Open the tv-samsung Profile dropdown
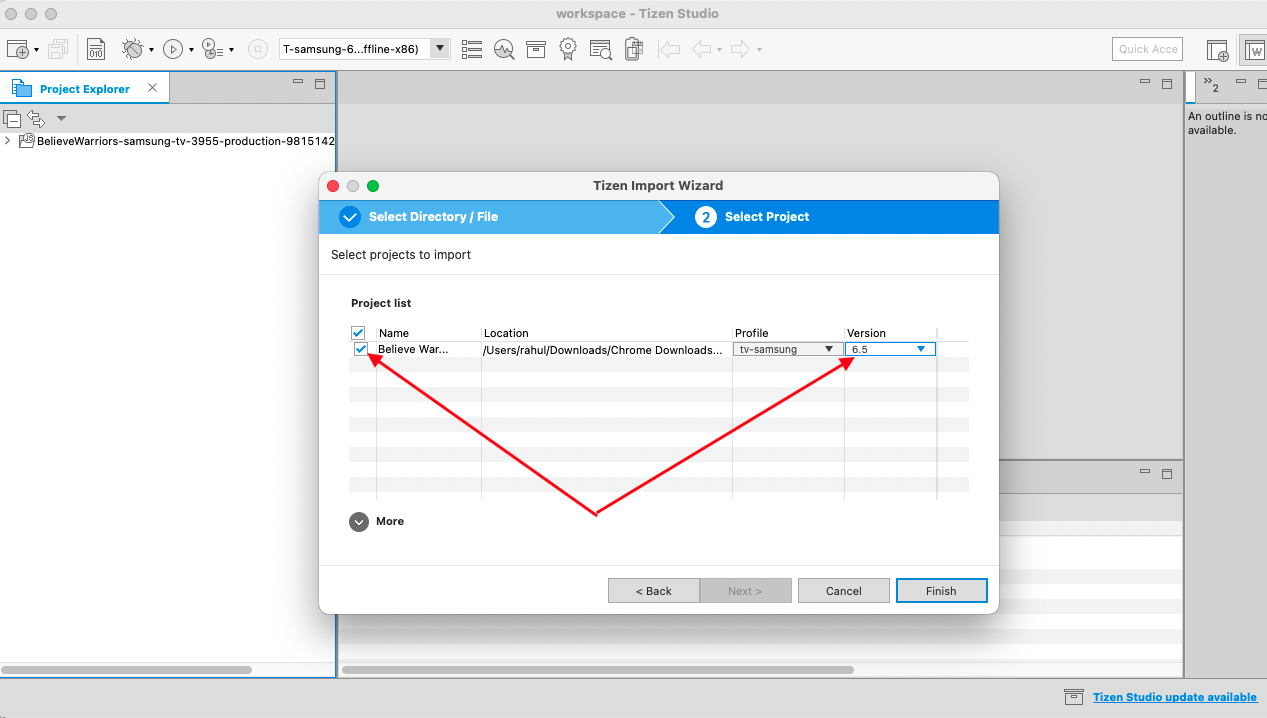 click(787, 349)
